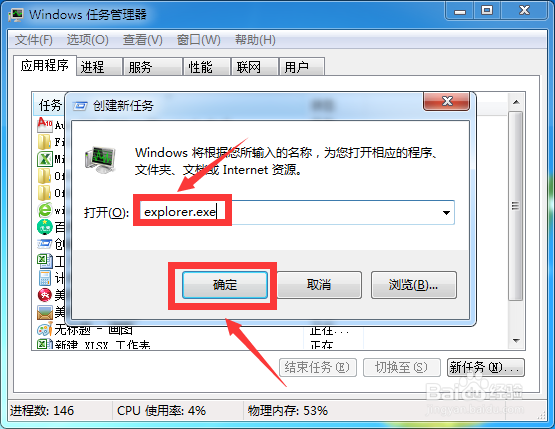
Task: Expand the Open combo box dropdown arrow
Action: pyautogui.click(x=446, y=212)
